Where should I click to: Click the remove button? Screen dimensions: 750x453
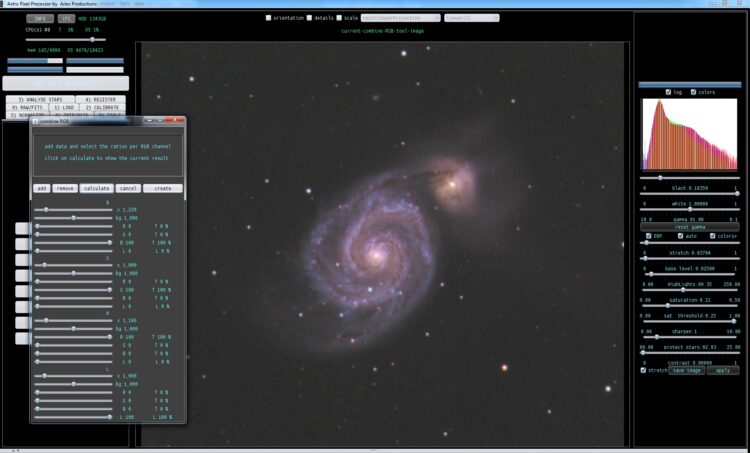click(x=65, y=188)
